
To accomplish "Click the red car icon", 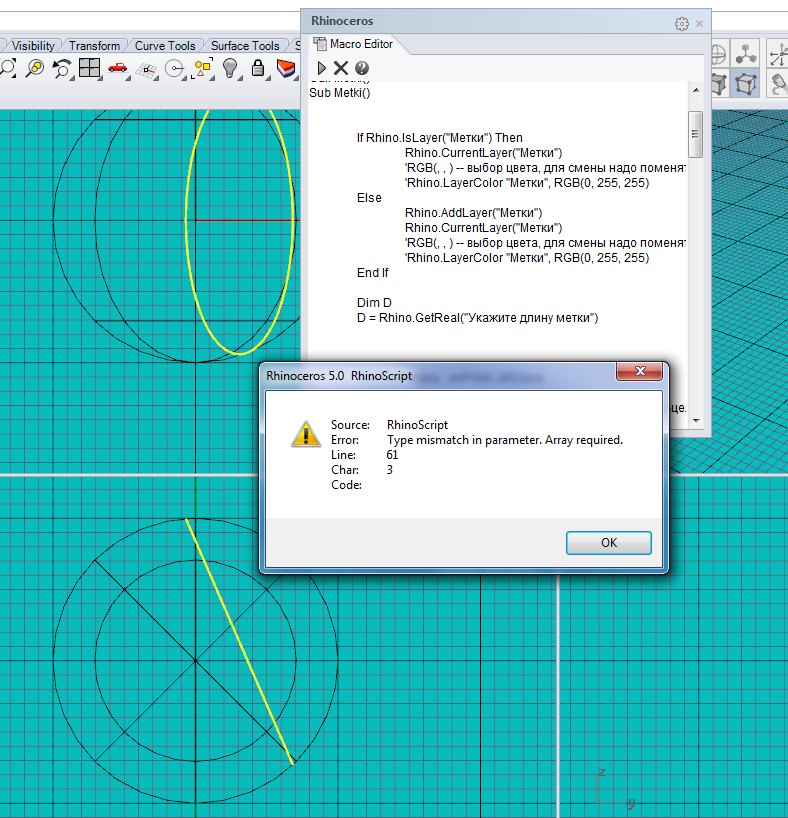I will click(x=118, y=68).
